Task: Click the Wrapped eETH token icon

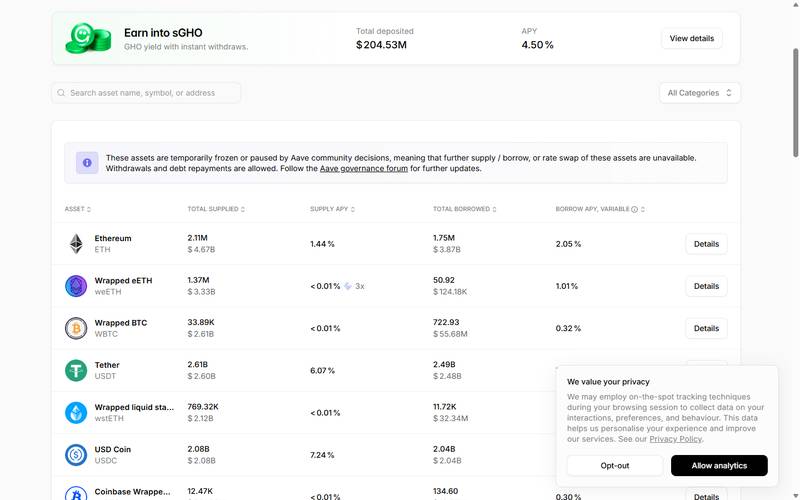Action: (76, 286)
